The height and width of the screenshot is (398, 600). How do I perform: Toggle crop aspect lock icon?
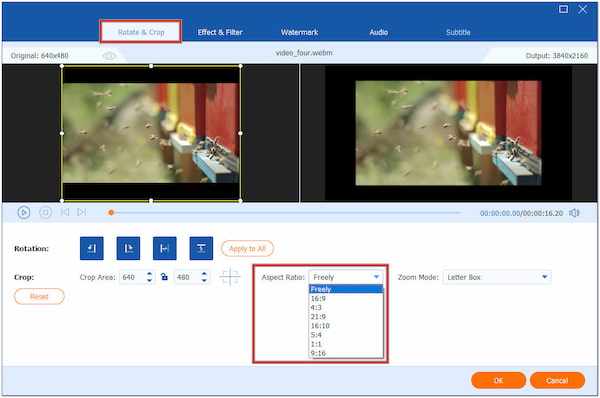tap(164, 277)
